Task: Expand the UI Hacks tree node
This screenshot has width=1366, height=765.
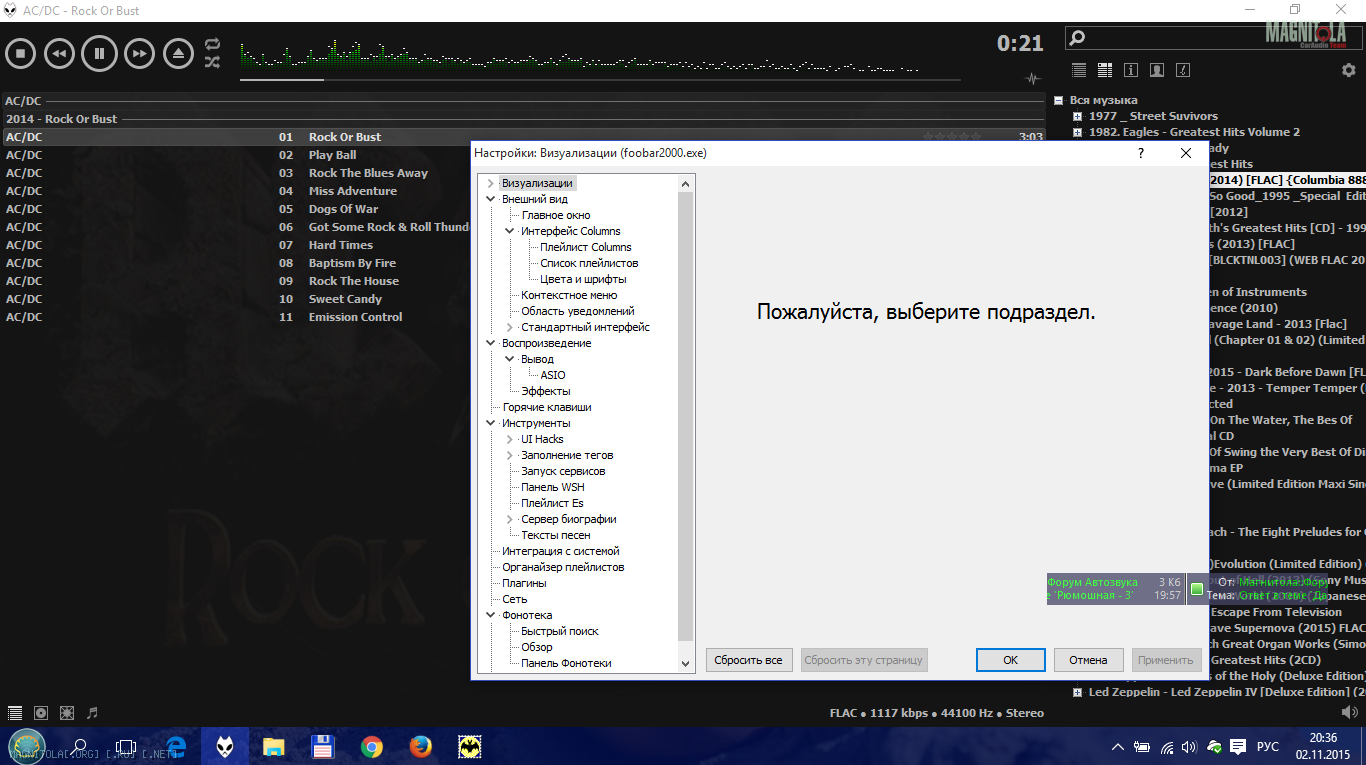Action: pos(509,439)
